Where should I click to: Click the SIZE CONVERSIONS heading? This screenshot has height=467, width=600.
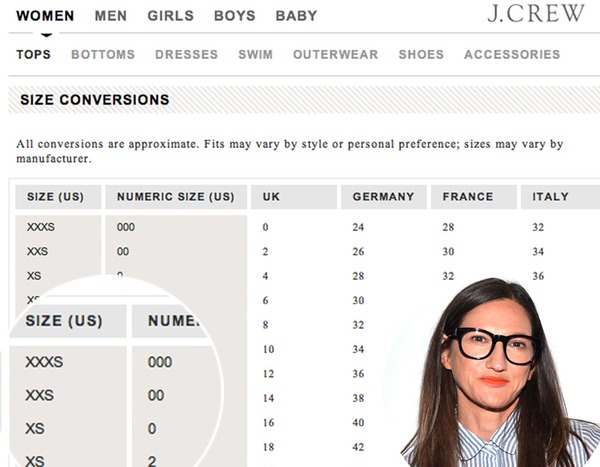[95, 100]
